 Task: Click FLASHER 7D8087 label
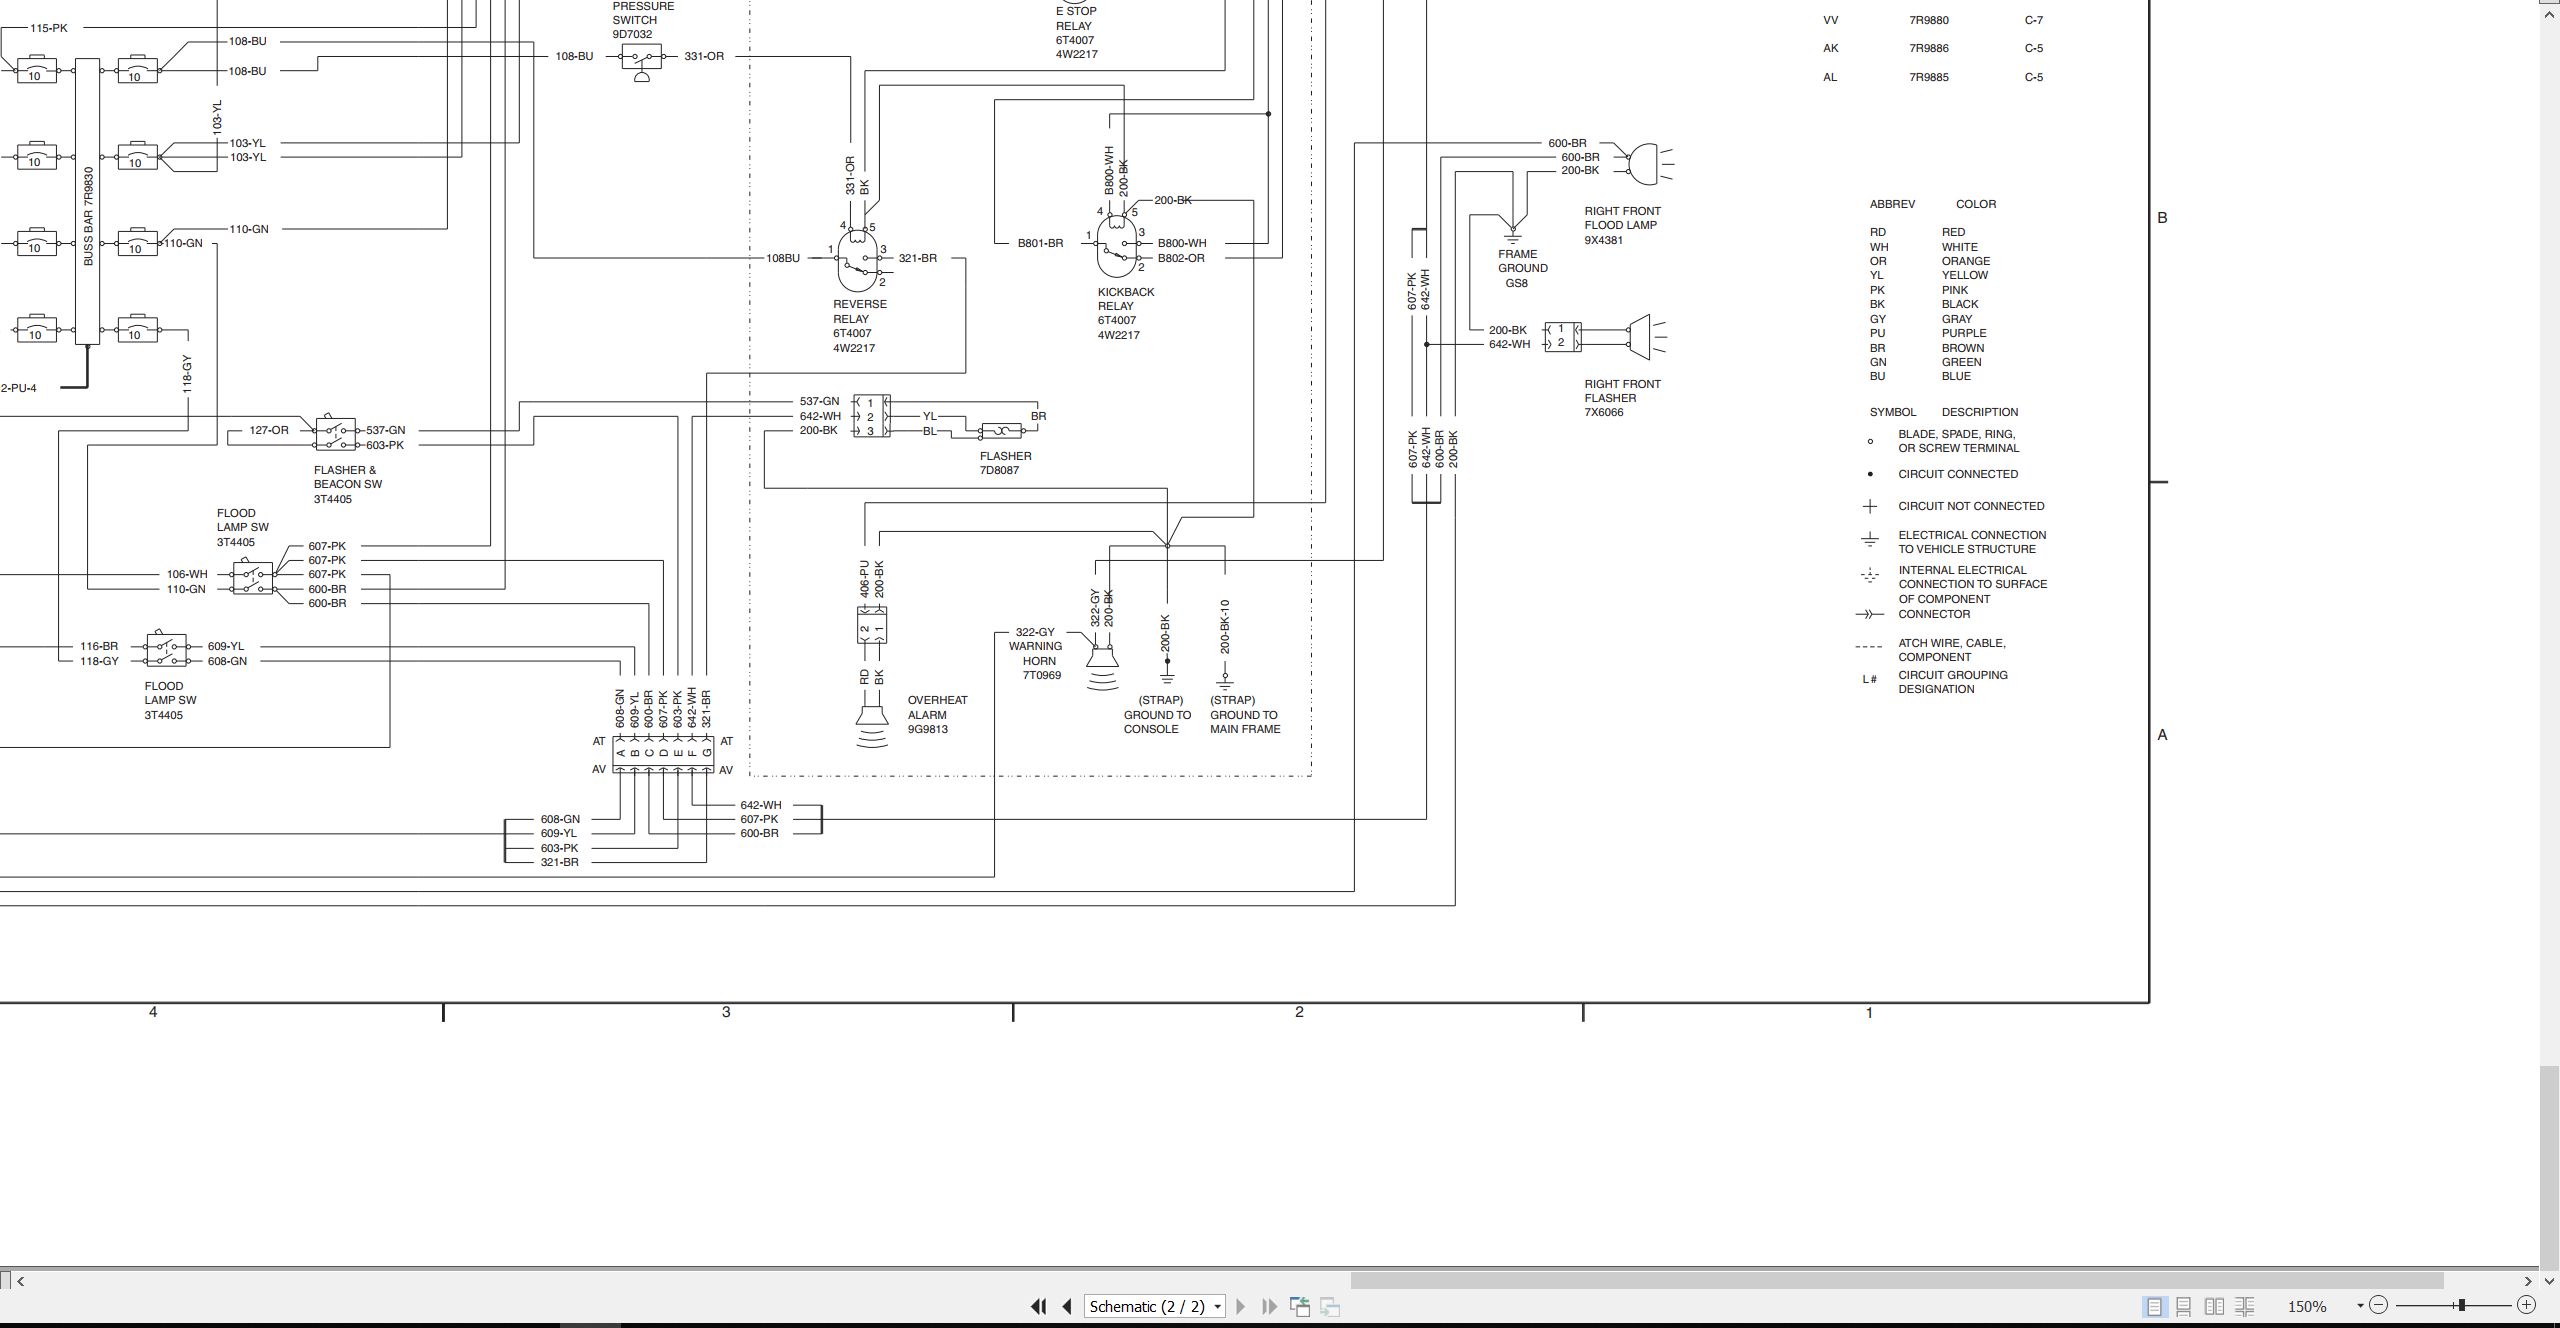coord(1005,463)
